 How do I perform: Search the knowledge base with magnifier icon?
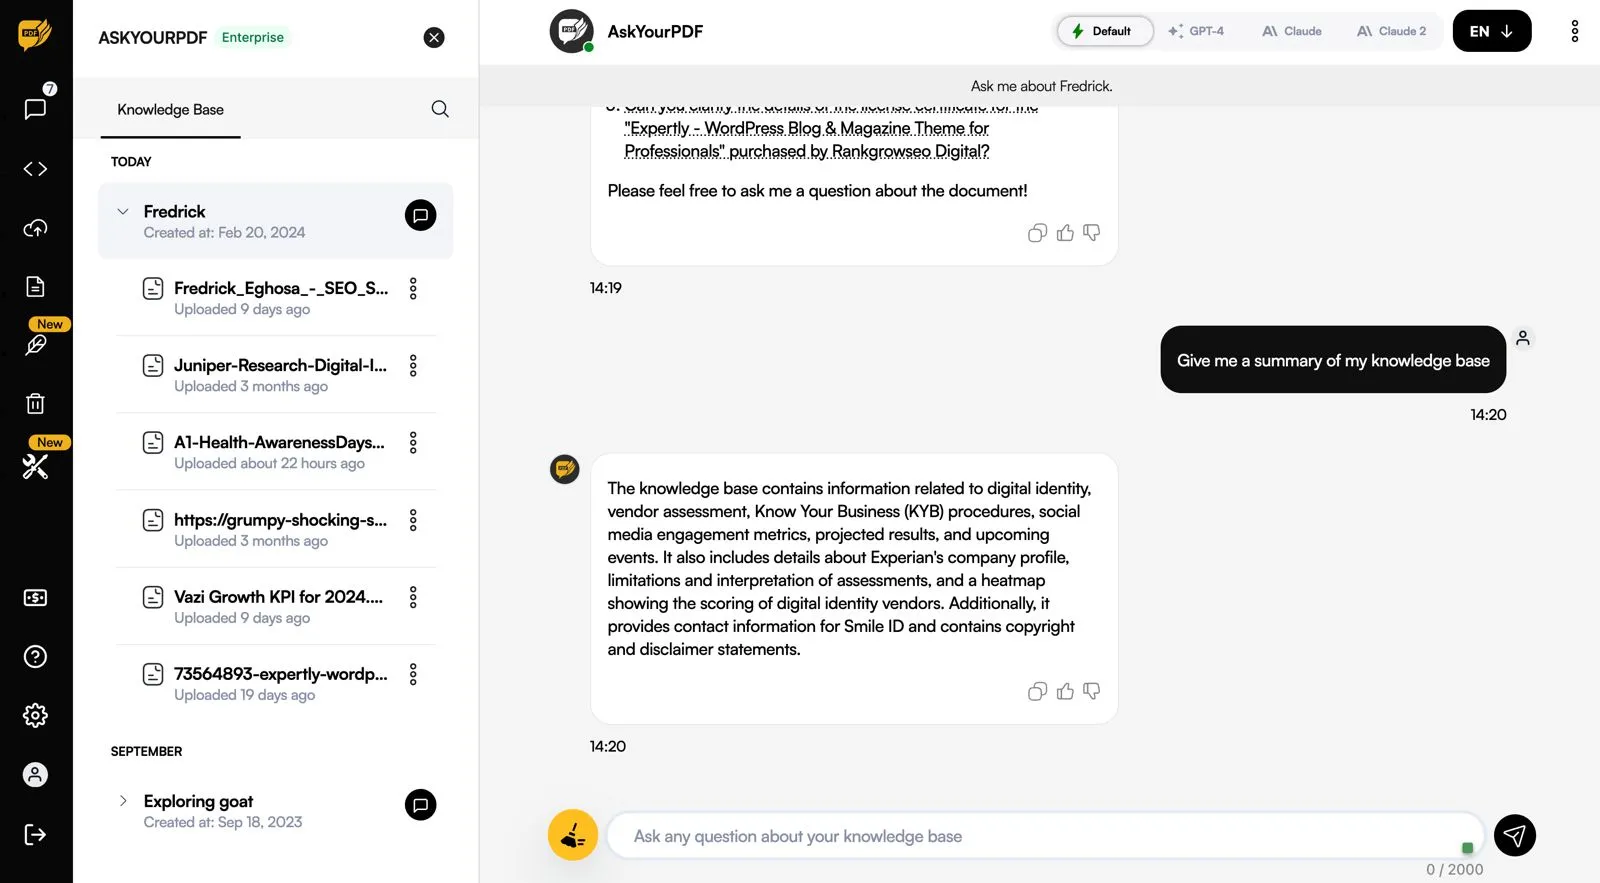tap(440, 109)
